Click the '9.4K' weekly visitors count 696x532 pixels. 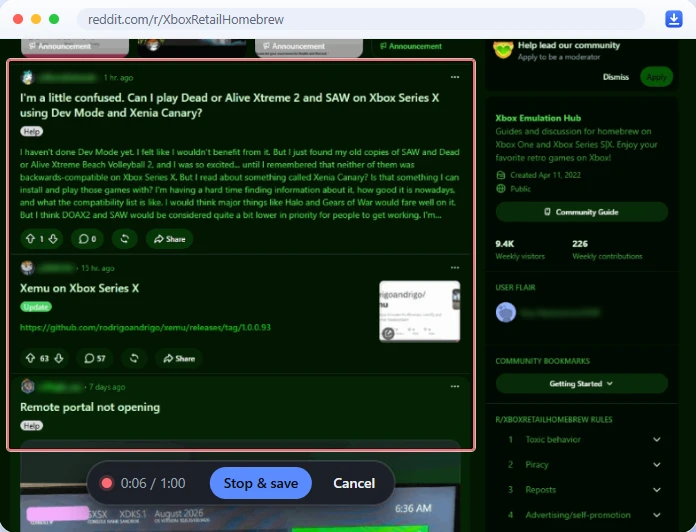[505, 244]
